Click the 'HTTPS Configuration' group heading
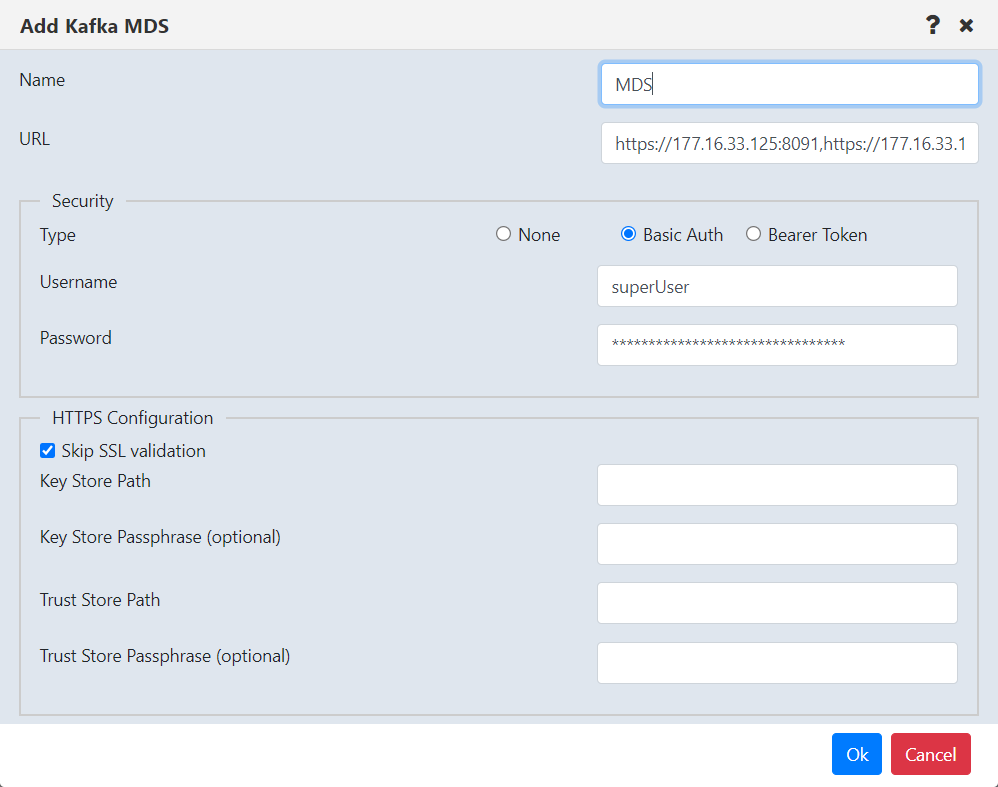This screenshot has width=998, height=787. click(x=132, y=418)
